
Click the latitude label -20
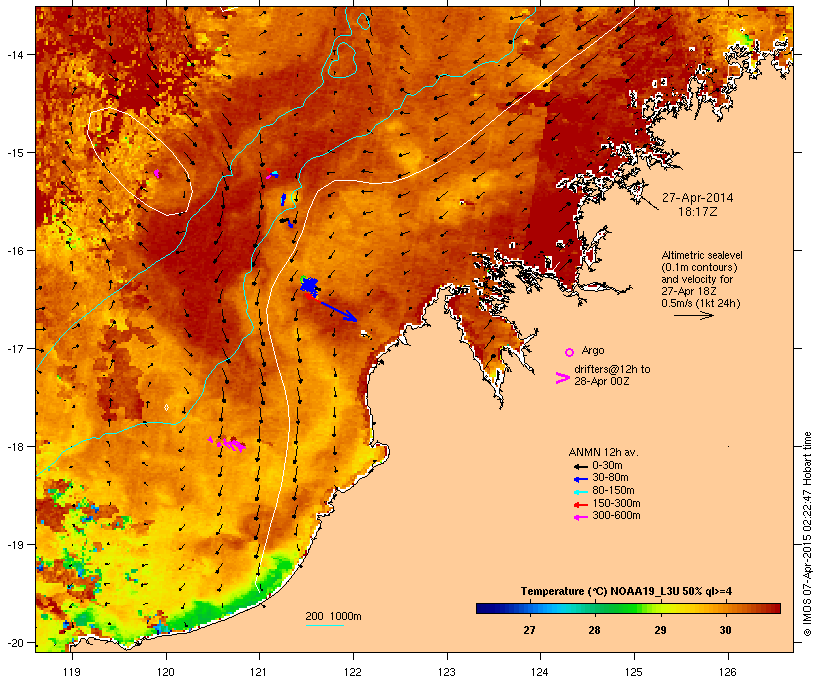[x=14, y=643]
